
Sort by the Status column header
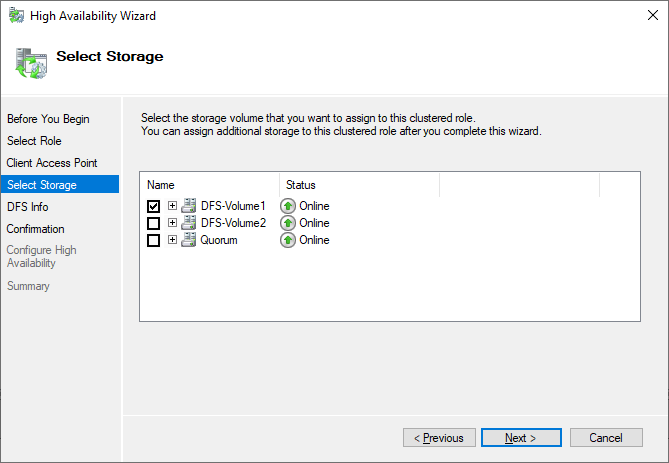(359, 185)
